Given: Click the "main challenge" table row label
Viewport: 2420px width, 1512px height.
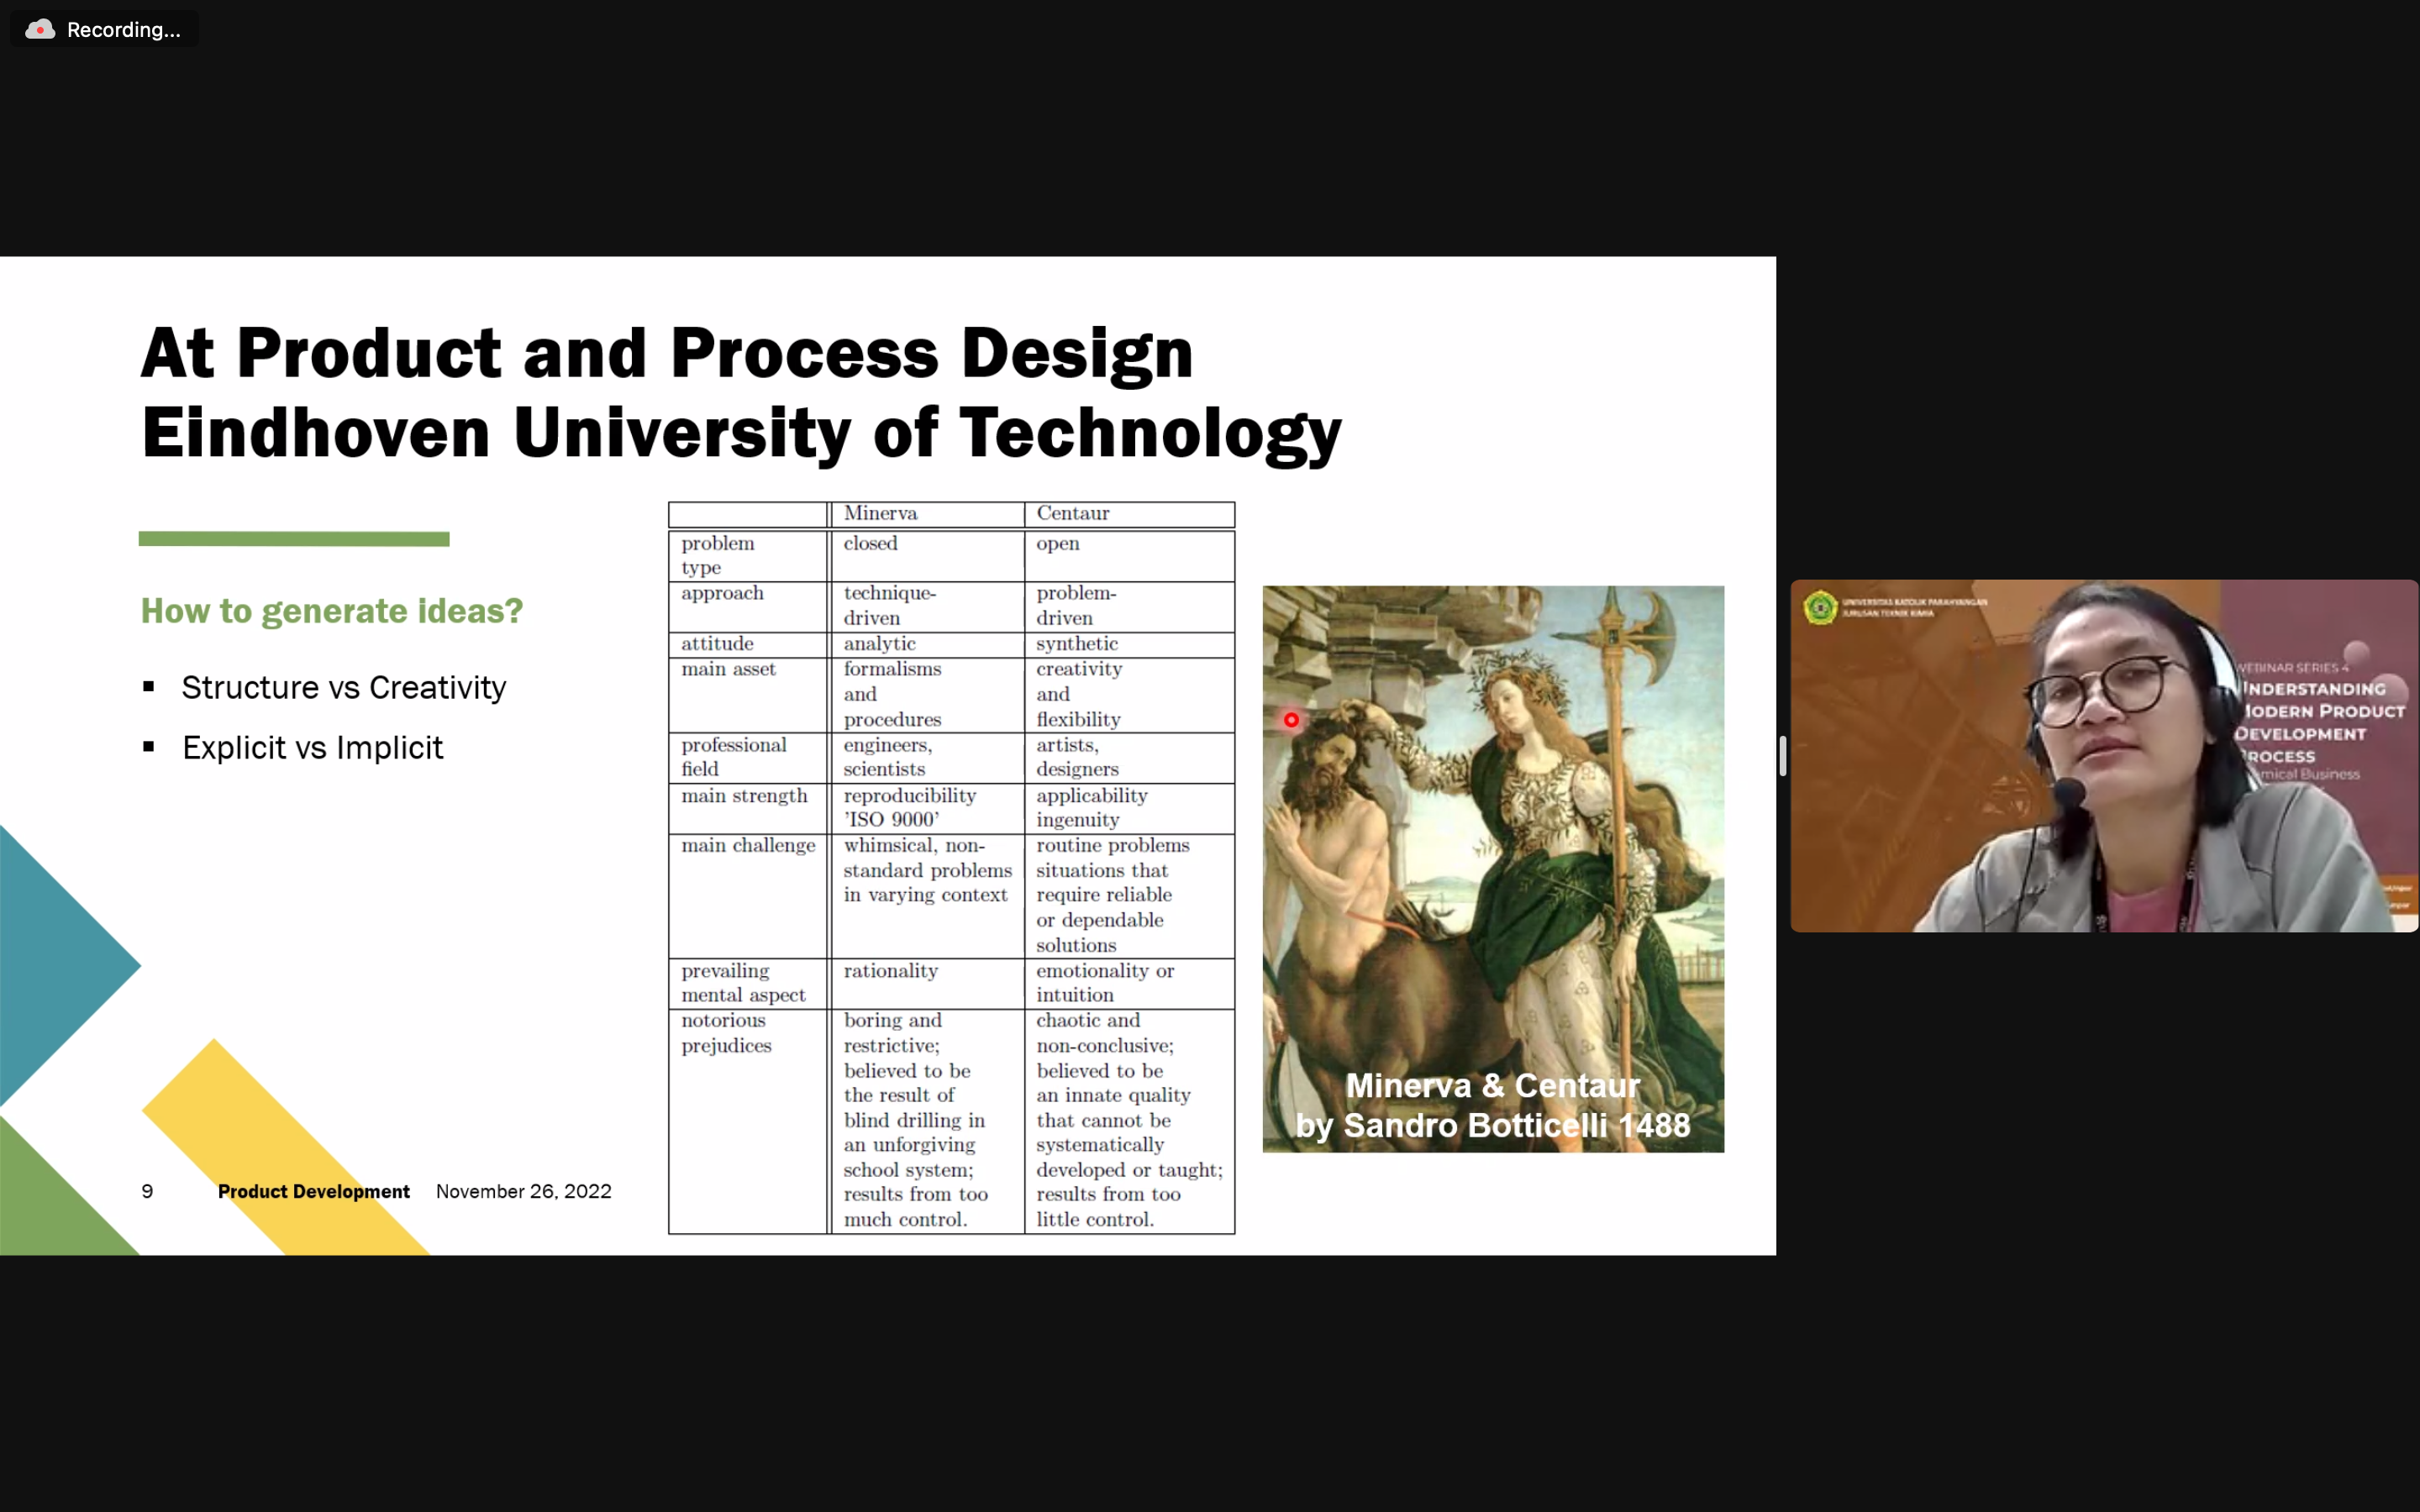Looking at the screenshot, I should (x=748, y=846).
